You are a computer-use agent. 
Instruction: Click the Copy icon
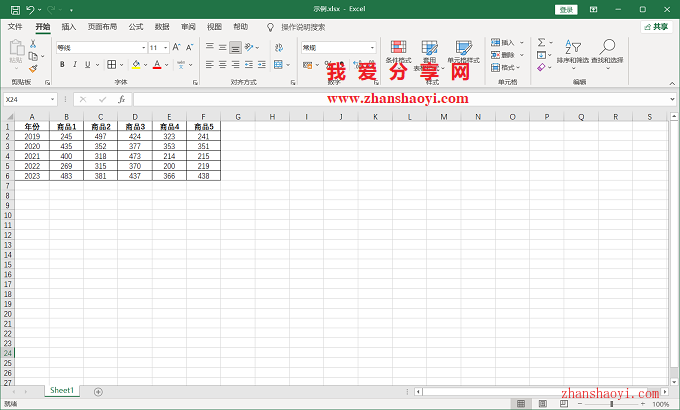(x=33, y=56)
